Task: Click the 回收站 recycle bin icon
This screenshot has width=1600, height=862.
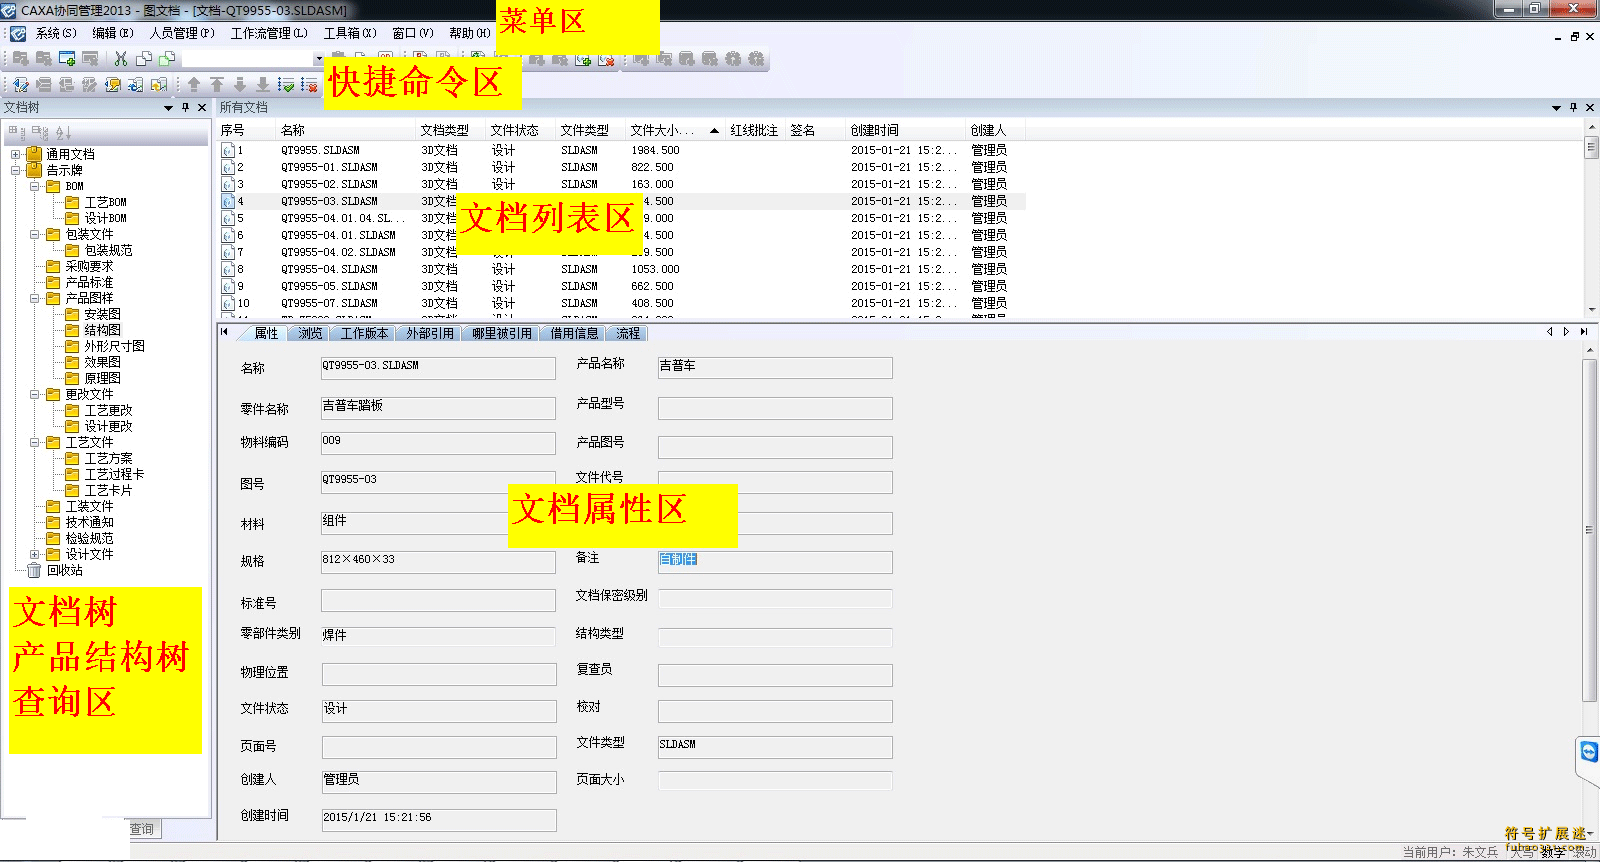Action: tap(34, 570)
